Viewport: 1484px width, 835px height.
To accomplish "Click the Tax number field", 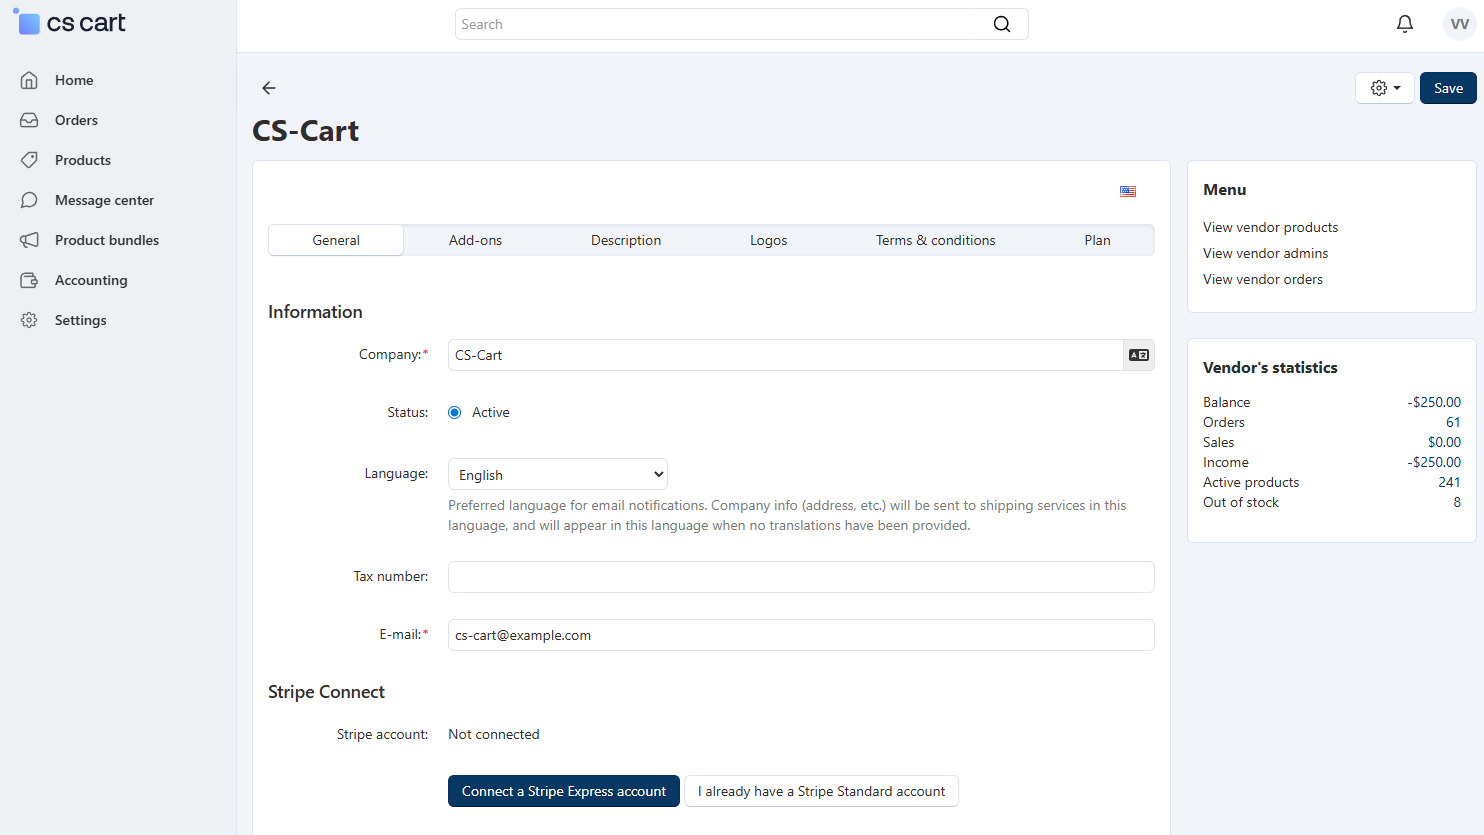I will tap(801, 577).
